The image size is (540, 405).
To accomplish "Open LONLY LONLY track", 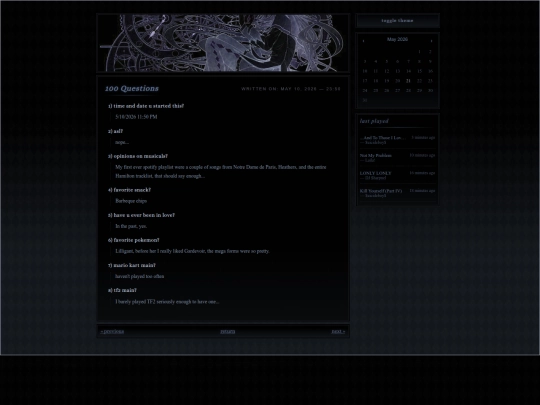I will (375, 173).
